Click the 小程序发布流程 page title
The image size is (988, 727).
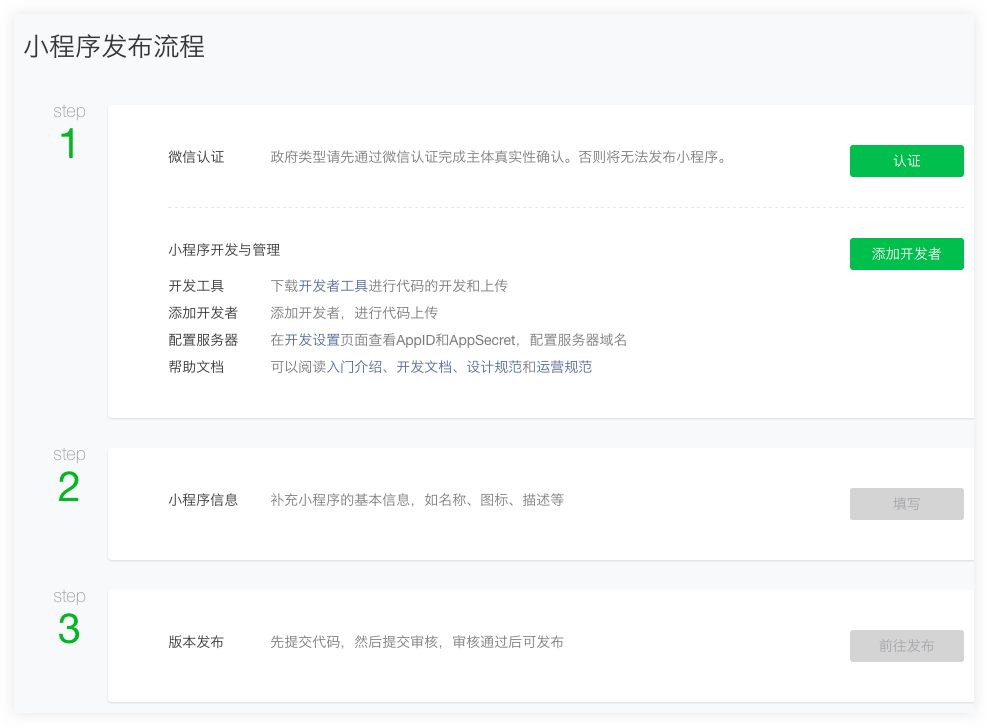click(x=113, y=45)
